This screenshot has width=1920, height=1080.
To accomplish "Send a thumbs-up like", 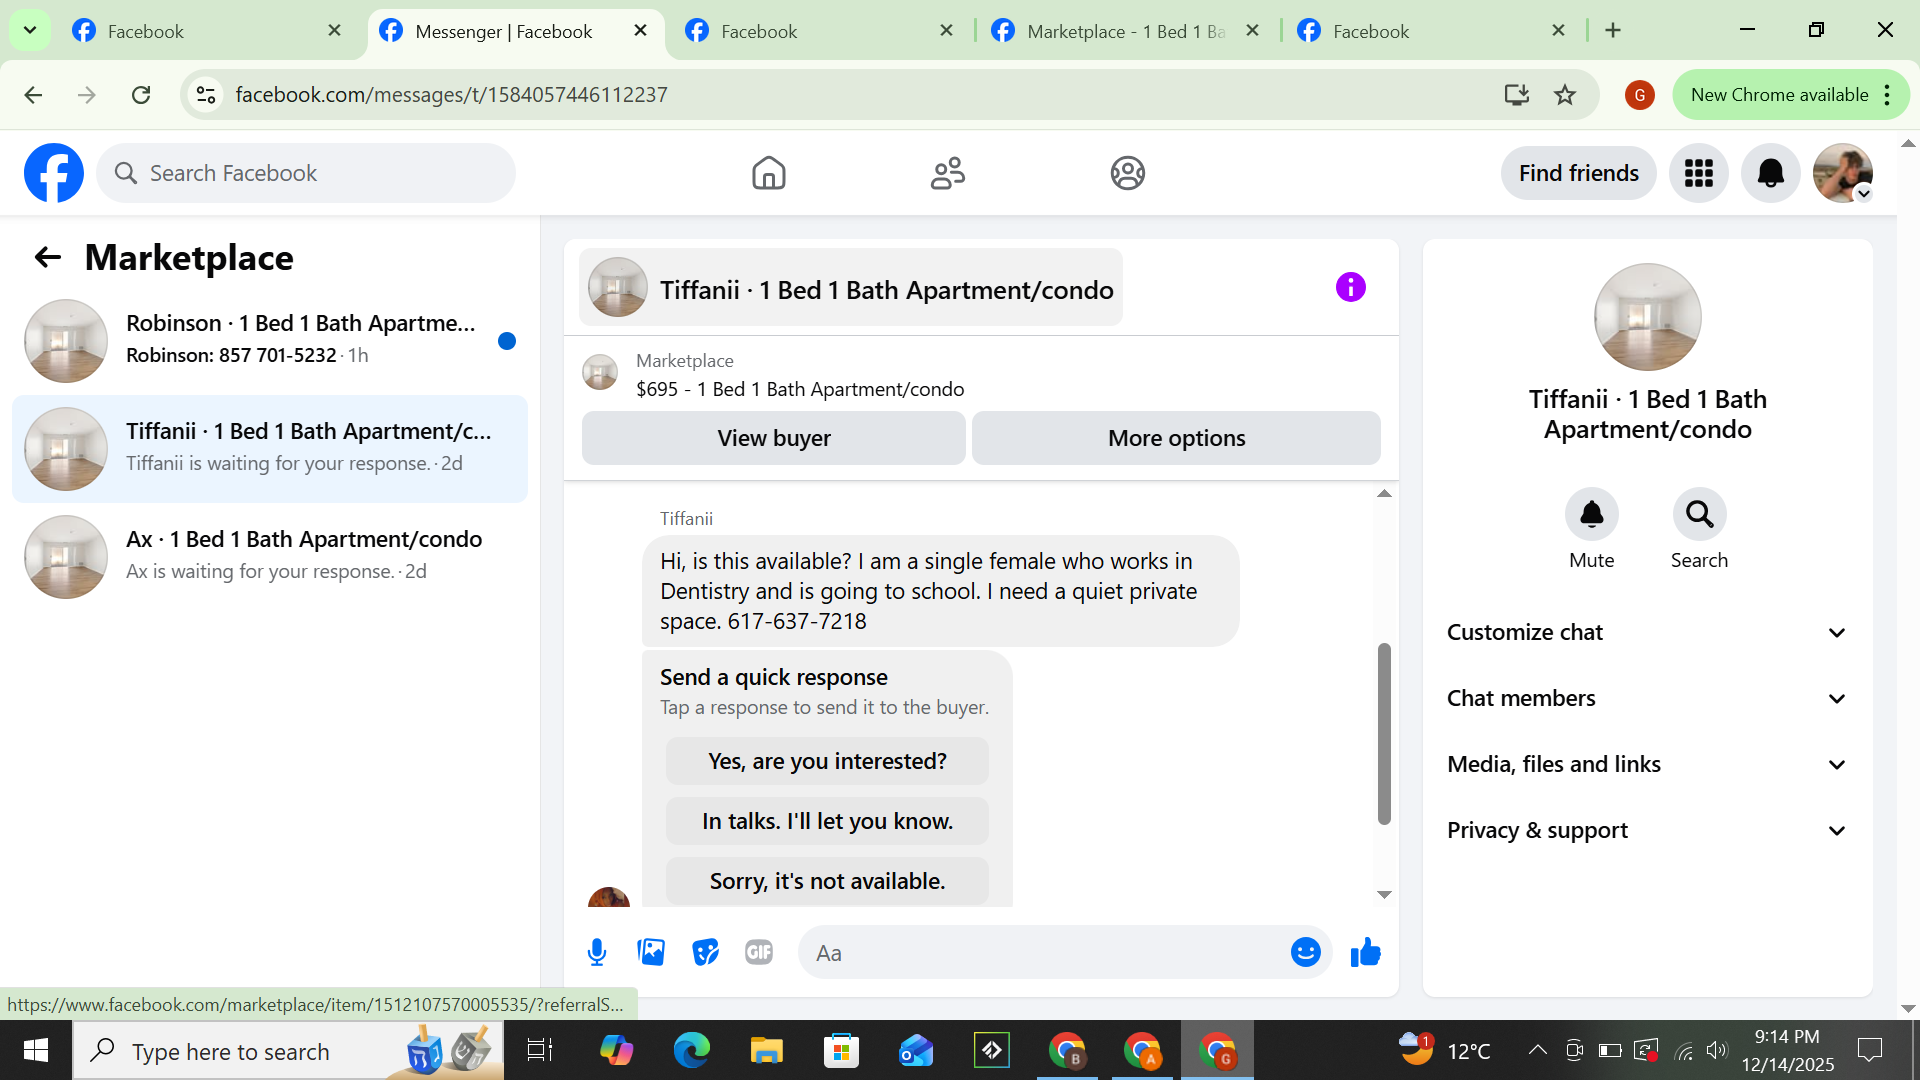I will (x=1365, y=952).
